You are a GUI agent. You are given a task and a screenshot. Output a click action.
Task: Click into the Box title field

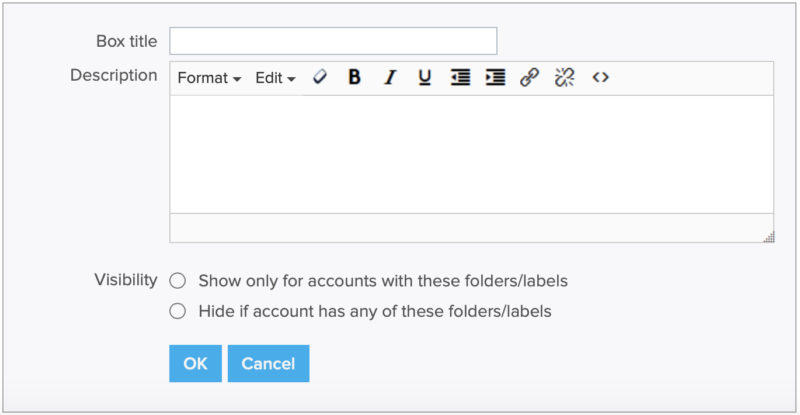[x=333, y=41]
